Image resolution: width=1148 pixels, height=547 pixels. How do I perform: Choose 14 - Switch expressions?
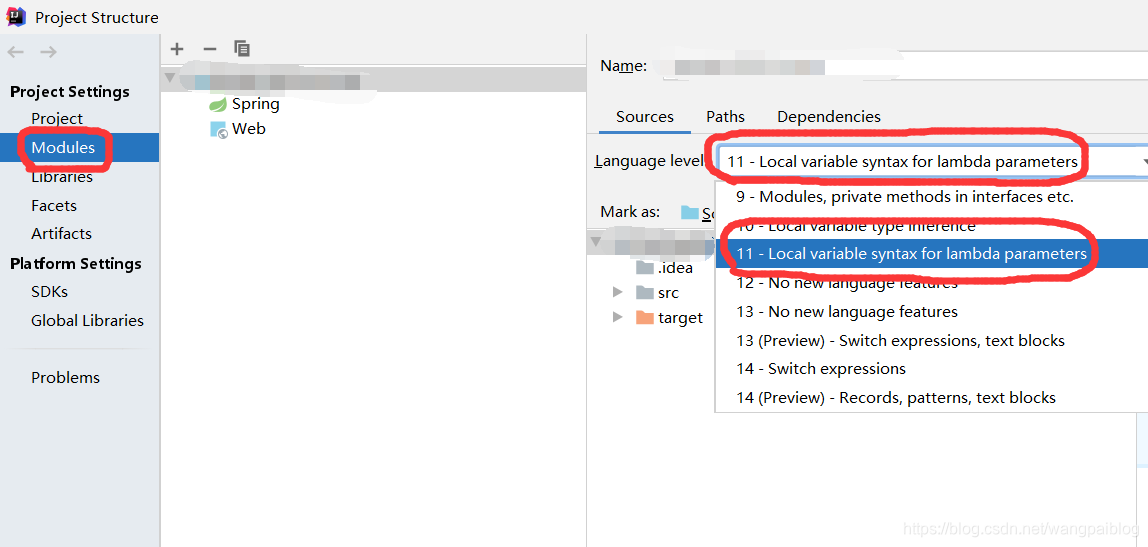(x=931, y=368)
